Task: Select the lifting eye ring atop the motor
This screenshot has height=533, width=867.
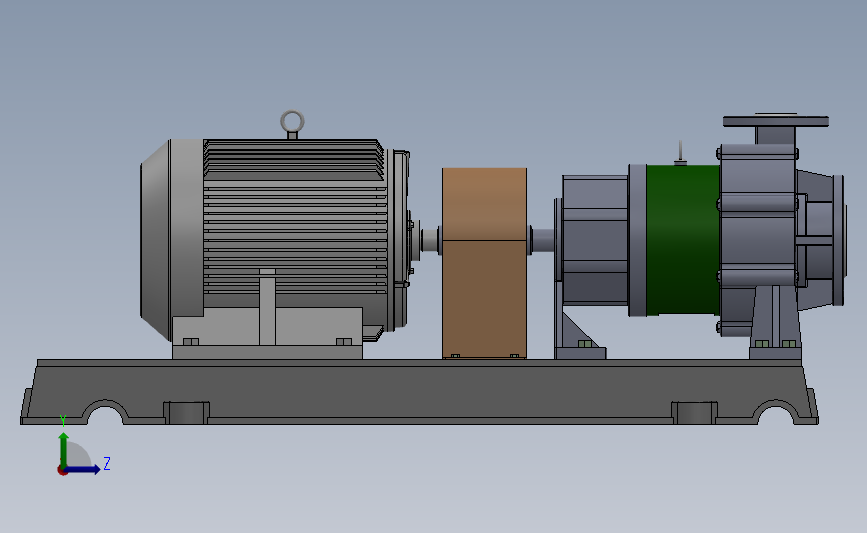Action: 292,122
